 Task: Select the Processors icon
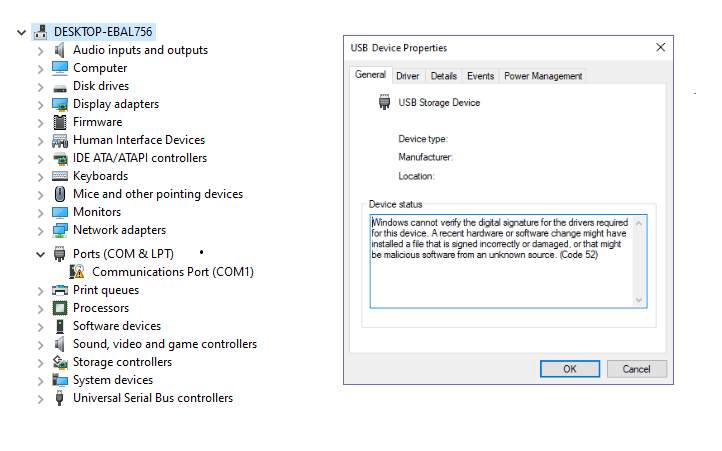click(60, 308)
